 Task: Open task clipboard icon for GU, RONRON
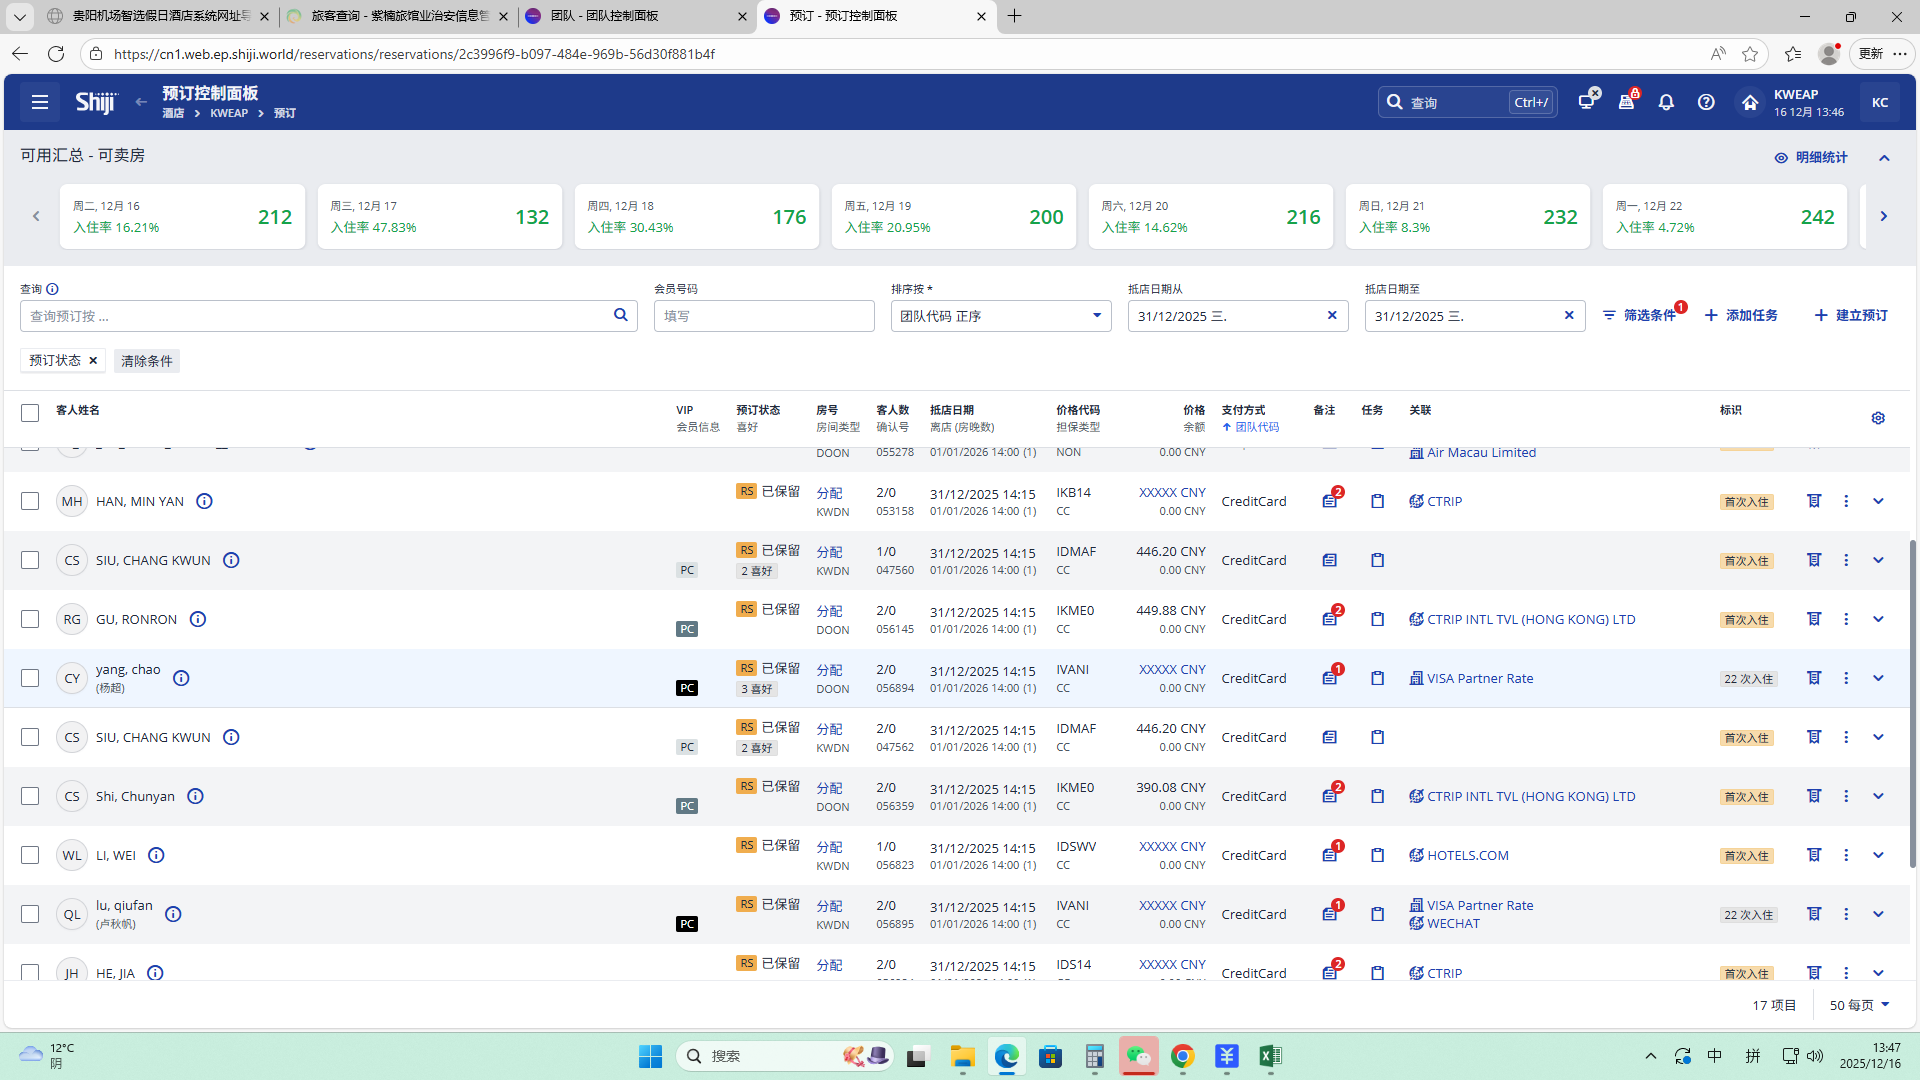click(1377, 620)
